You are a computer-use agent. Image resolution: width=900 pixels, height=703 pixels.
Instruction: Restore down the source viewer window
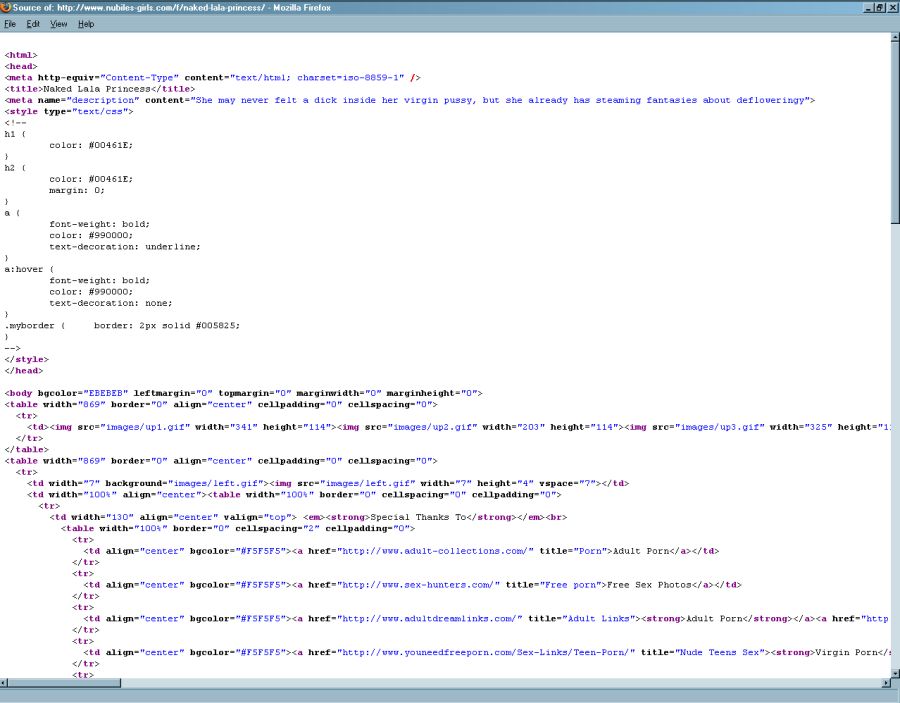click(879, 7)
